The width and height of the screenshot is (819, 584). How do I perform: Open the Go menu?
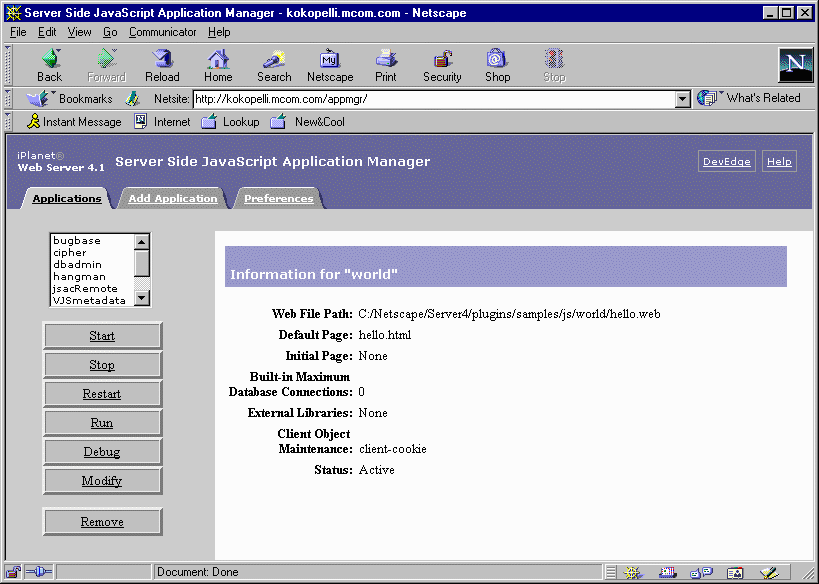pos(110,32)
